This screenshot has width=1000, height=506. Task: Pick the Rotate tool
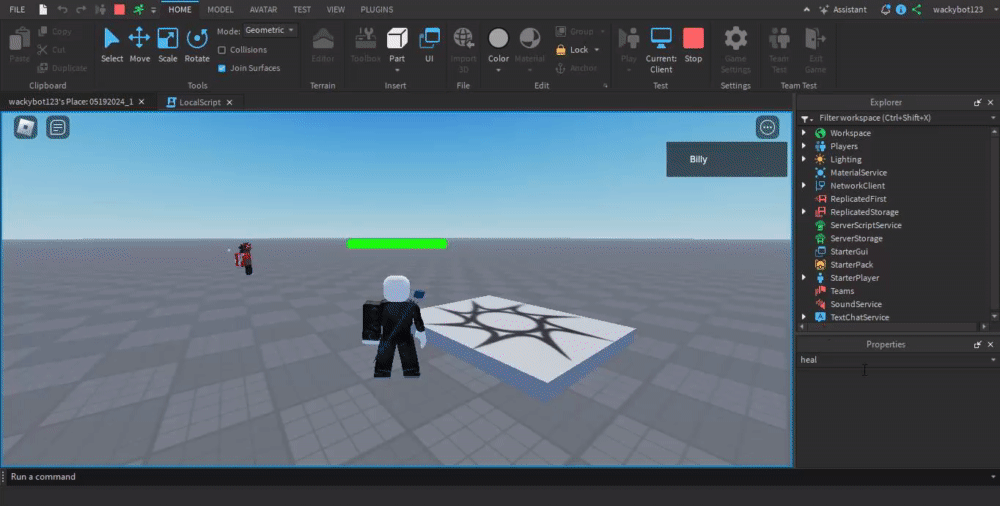tap(197, 45)
